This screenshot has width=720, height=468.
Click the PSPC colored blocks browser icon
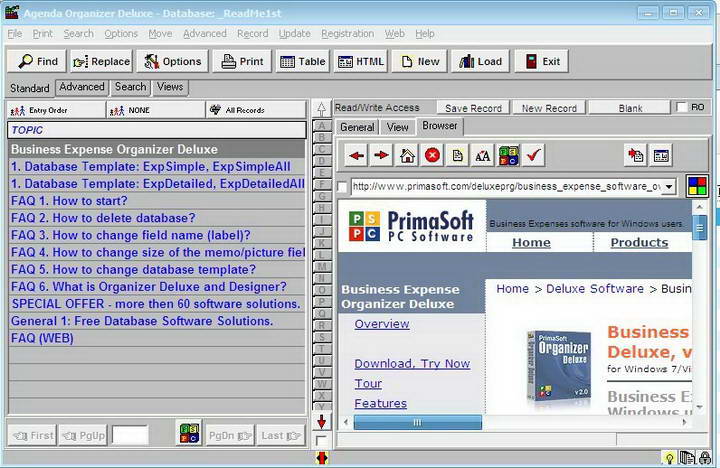pos(508,156)
